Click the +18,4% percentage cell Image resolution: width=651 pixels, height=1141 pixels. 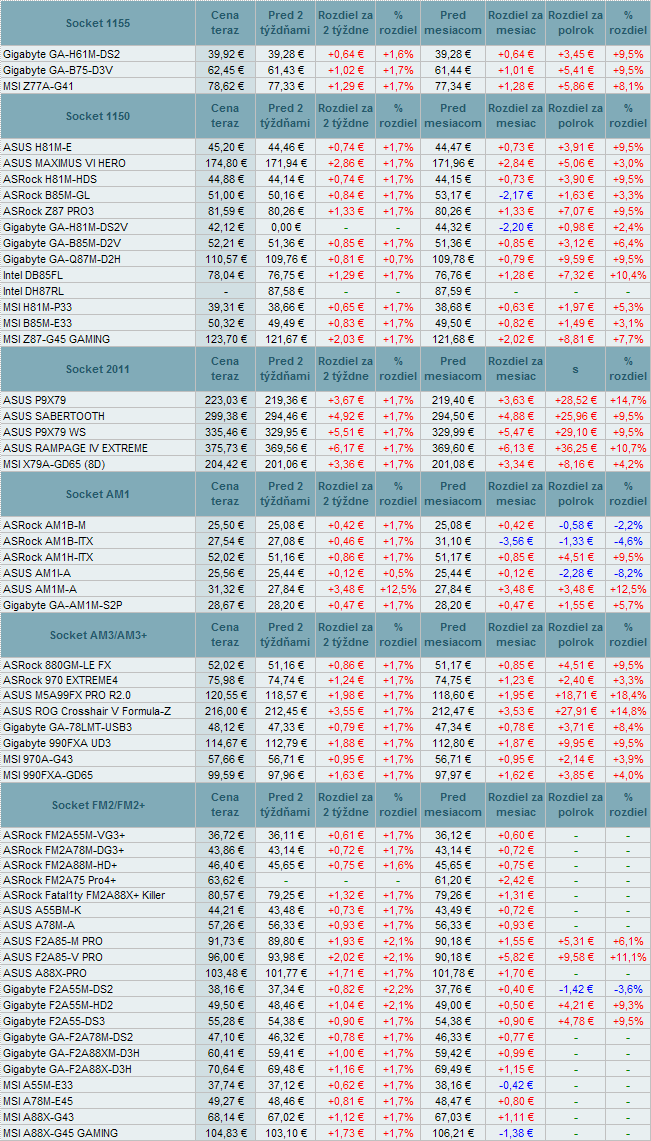click(628, 696)
